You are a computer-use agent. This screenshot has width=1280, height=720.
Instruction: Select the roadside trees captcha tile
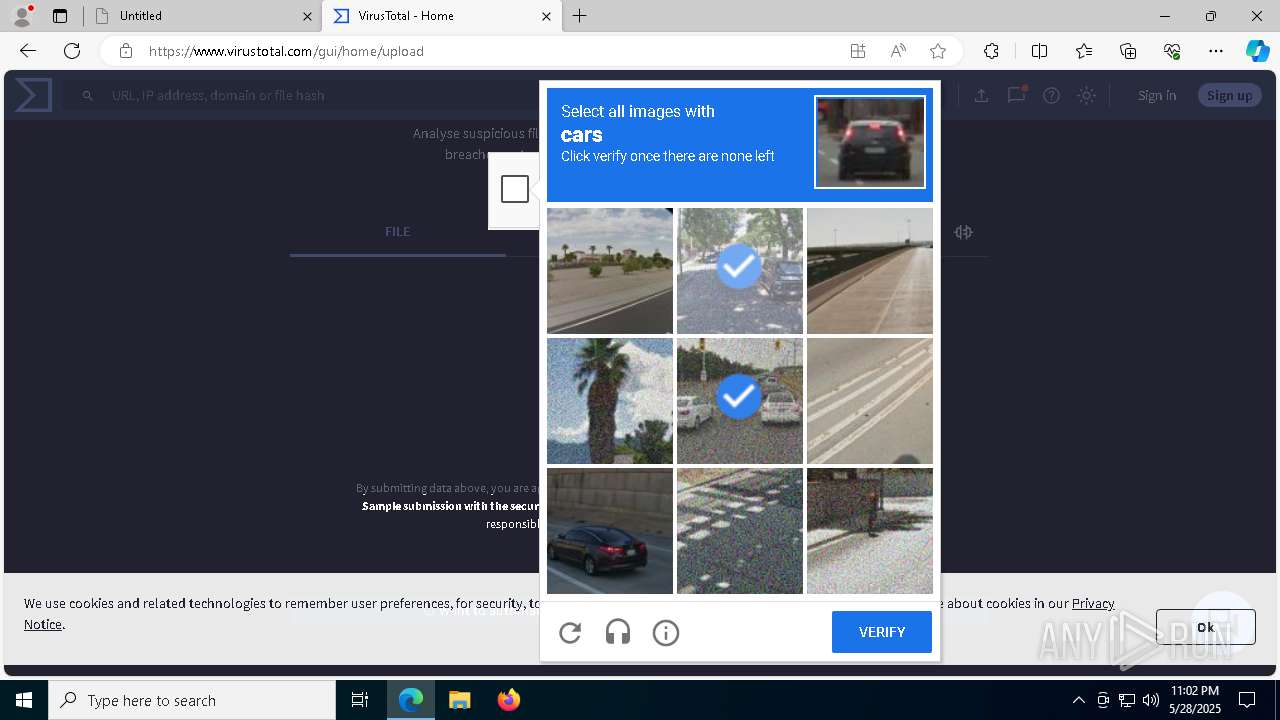[610, 271]
